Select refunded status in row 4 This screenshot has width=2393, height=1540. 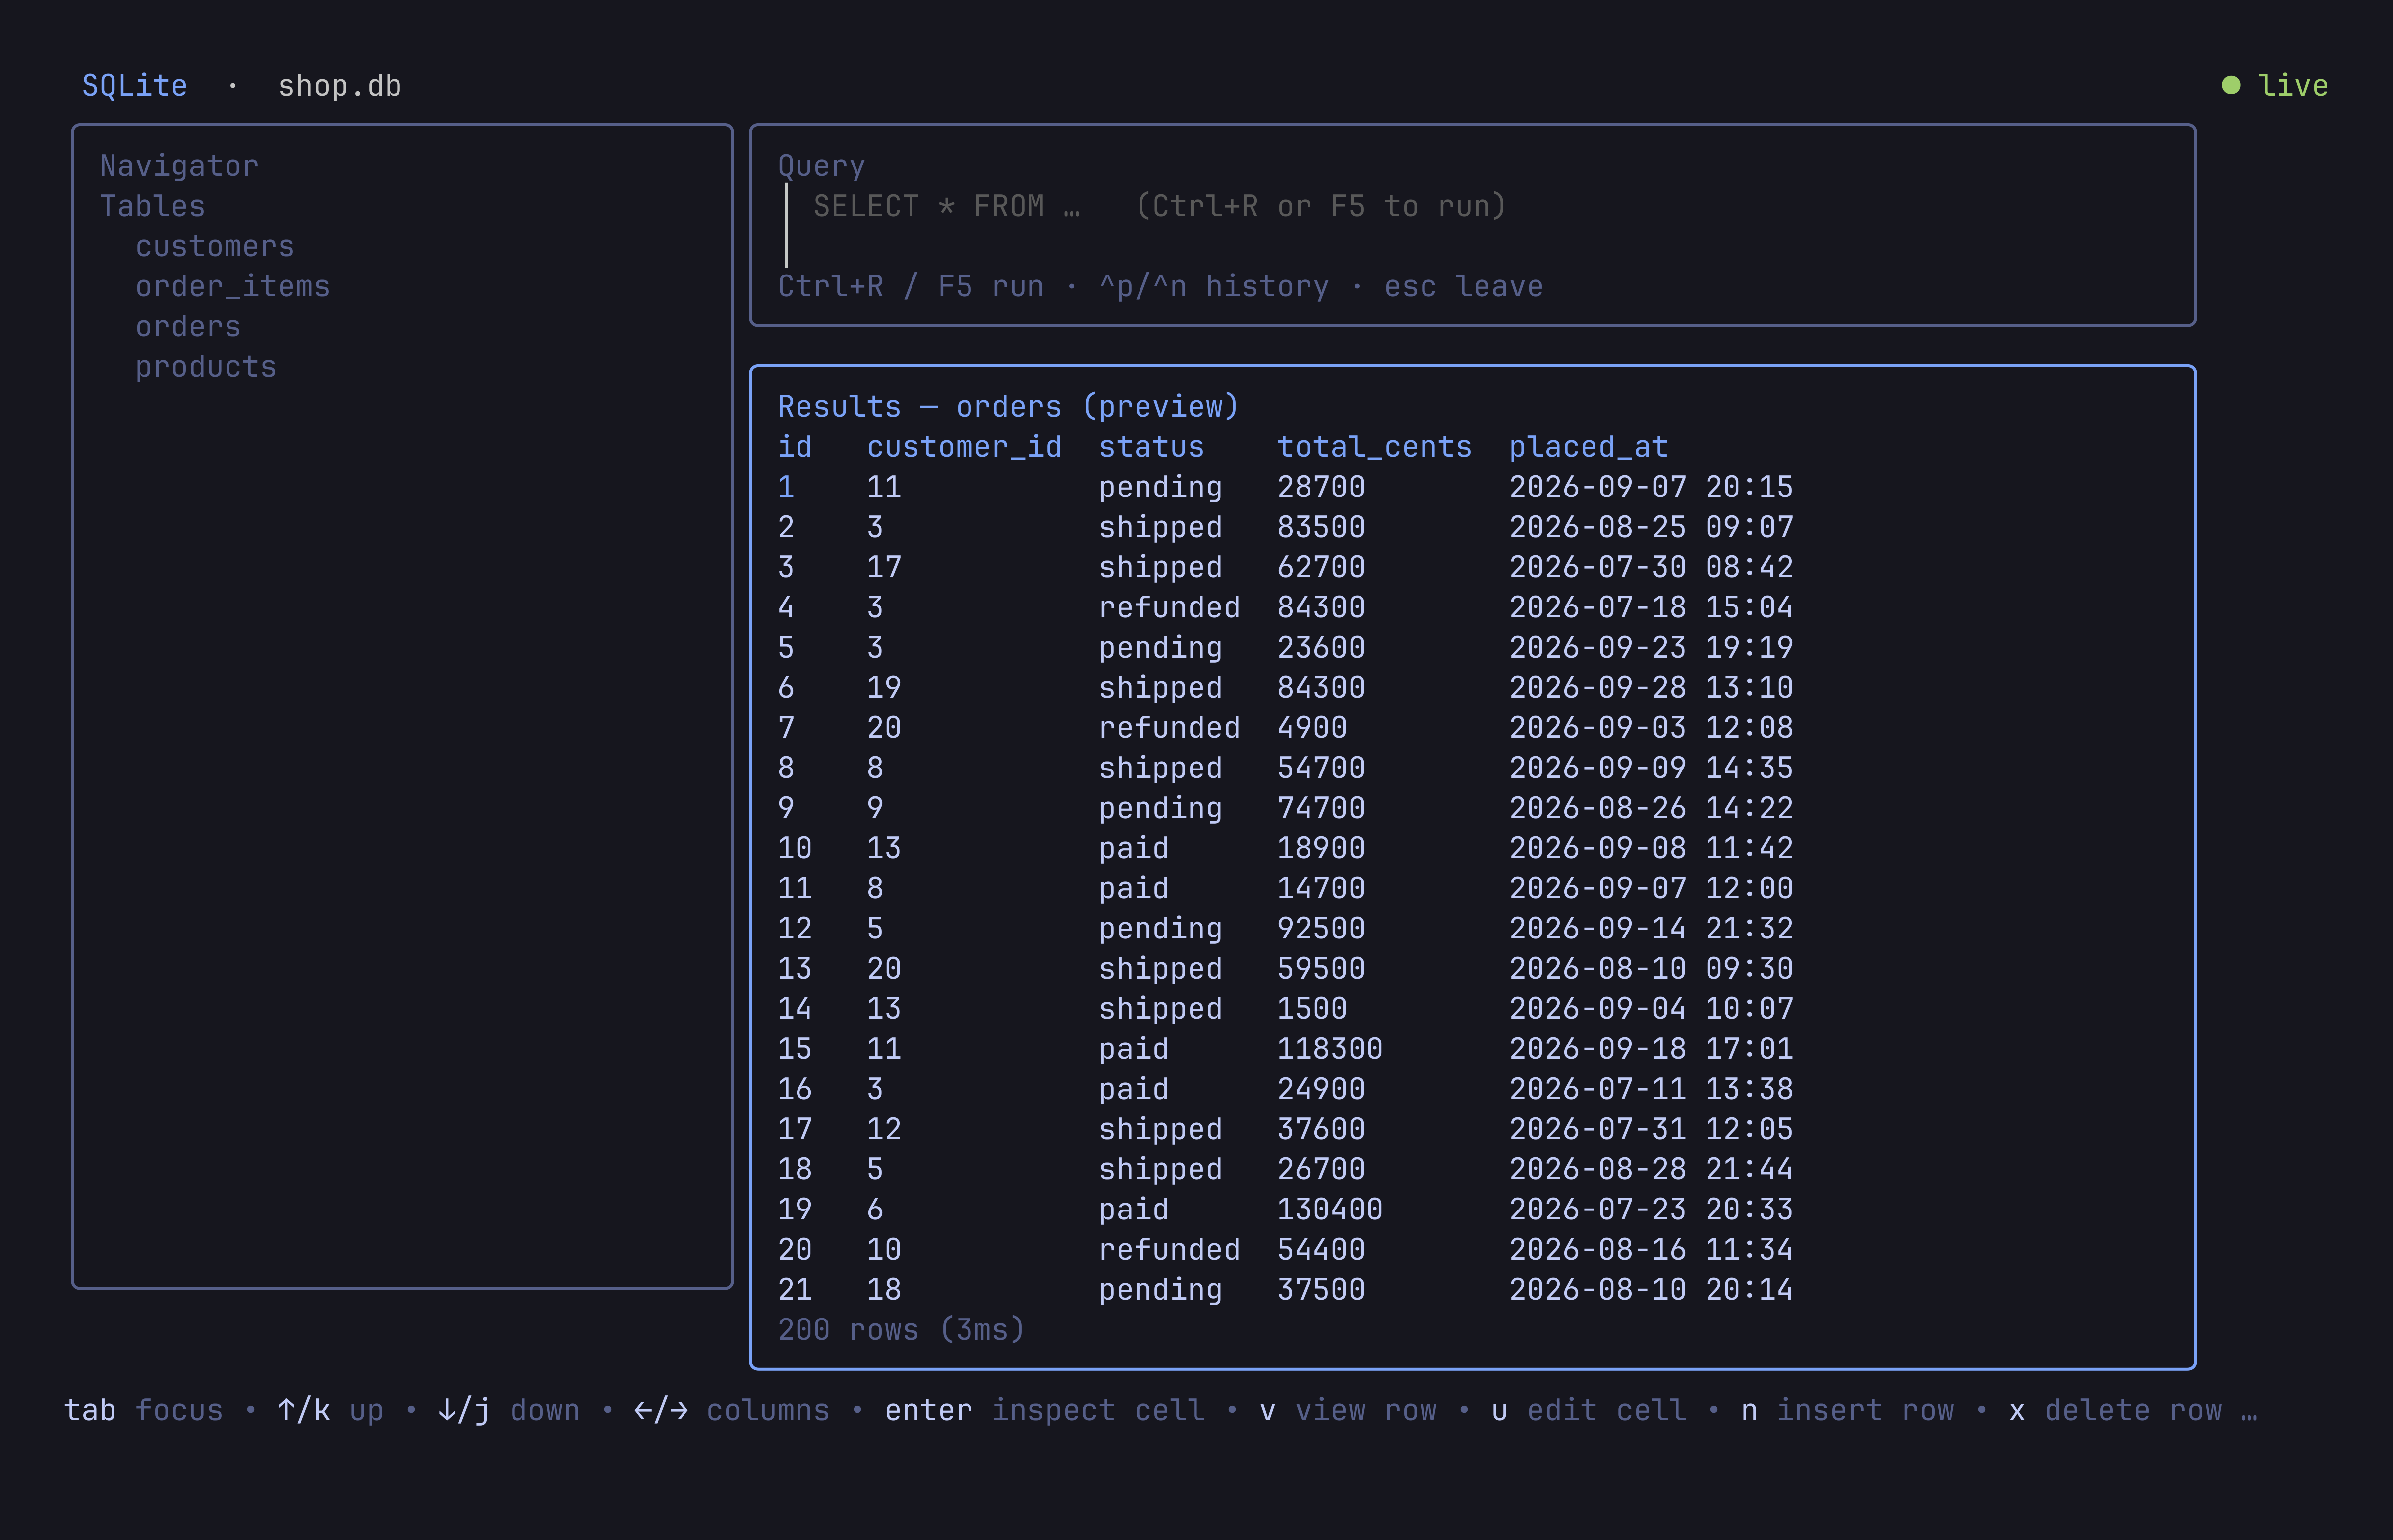1169,607
